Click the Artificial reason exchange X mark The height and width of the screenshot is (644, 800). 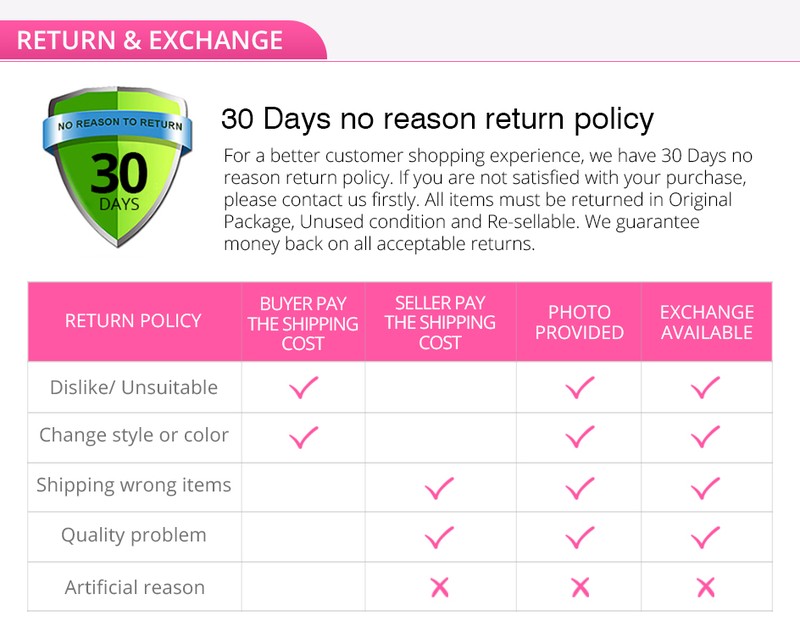(705, 587)
